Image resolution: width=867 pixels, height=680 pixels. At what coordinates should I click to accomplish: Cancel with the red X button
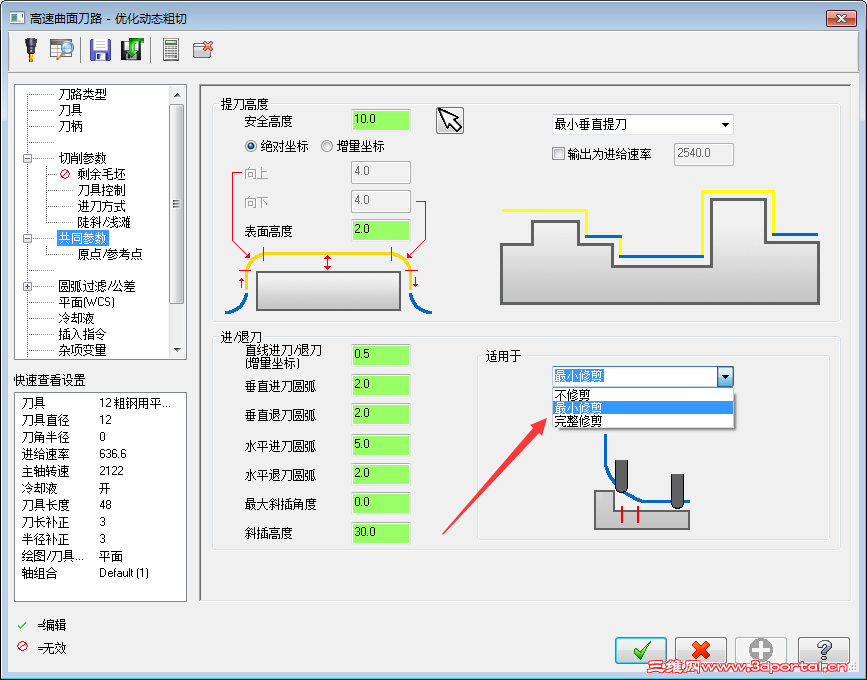701,651
